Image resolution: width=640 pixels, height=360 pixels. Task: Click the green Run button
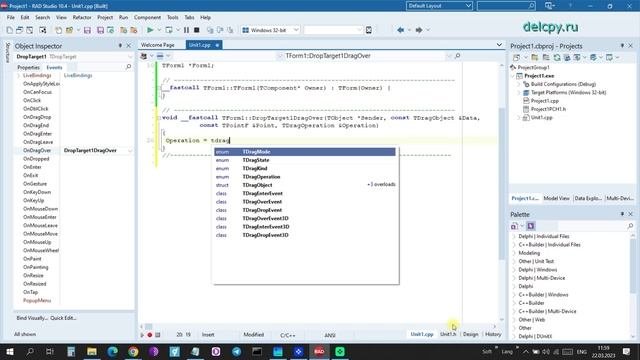click(150, 30)
